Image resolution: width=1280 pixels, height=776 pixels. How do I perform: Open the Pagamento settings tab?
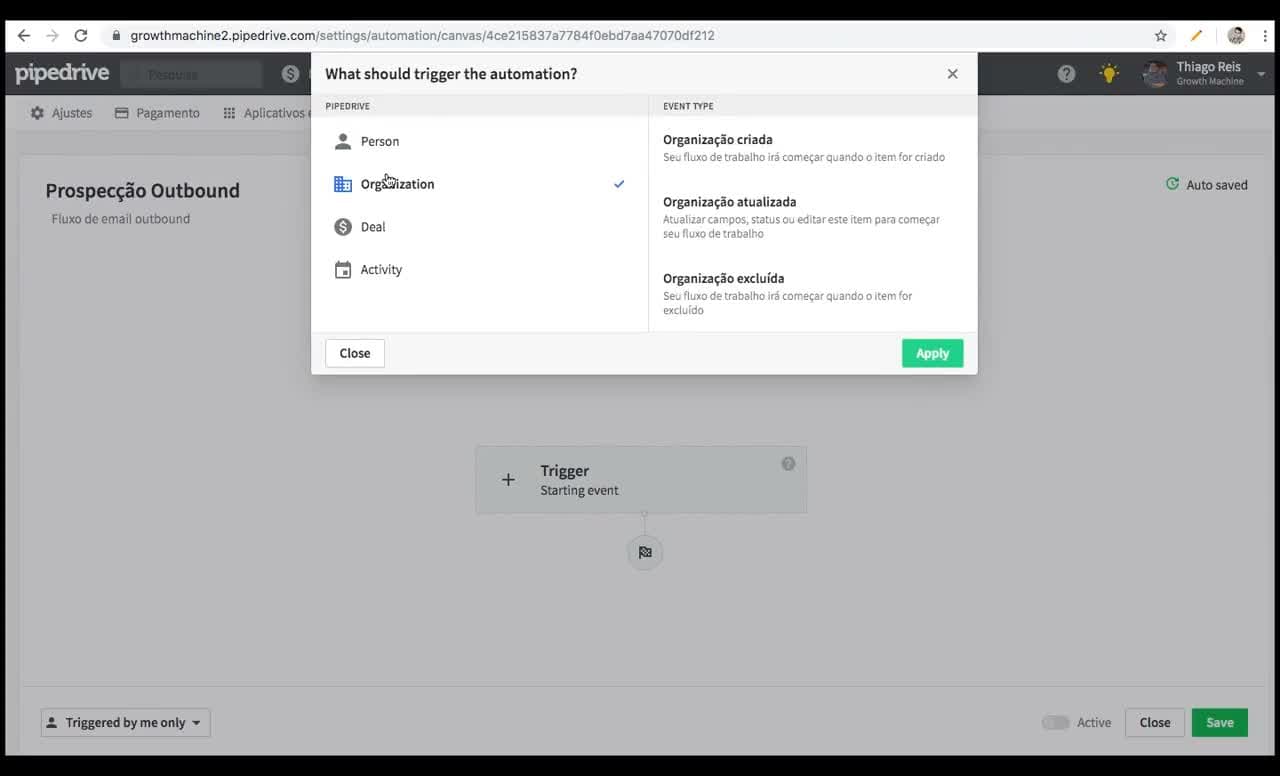(x=157, y=113)
